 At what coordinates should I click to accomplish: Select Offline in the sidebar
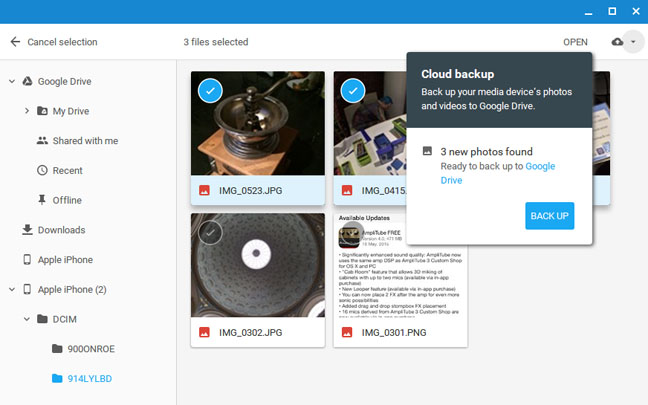pyautogui.click(x=67, y=200)
